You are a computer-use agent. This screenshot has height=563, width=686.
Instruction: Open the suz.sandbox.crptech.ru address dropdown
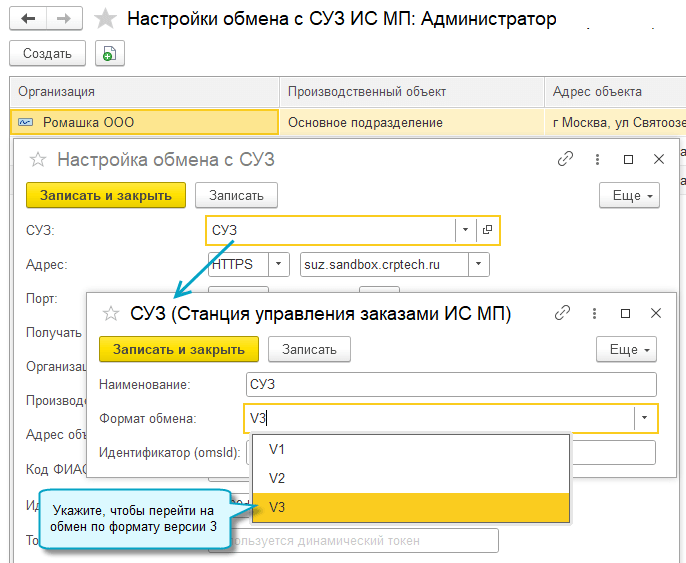(x=479, y=265)
